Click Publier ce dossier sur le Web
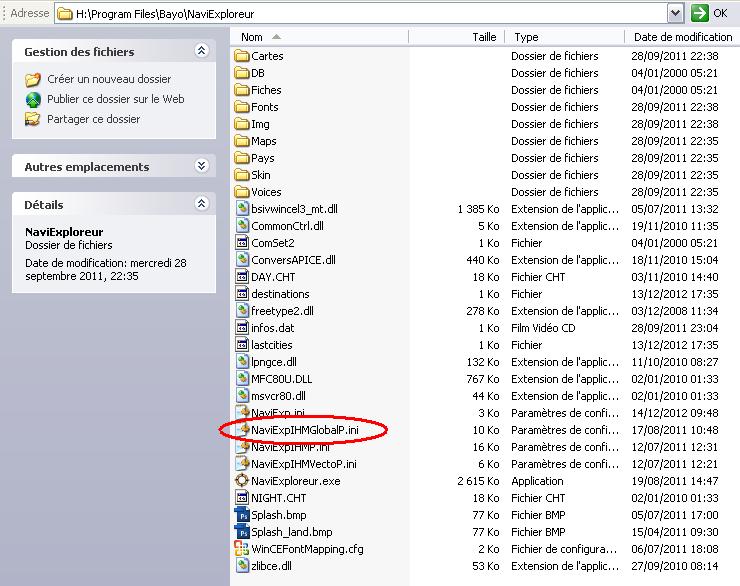The height and width of the screenshot is (586, 740). pyautogui.click(x=116, y=99)
